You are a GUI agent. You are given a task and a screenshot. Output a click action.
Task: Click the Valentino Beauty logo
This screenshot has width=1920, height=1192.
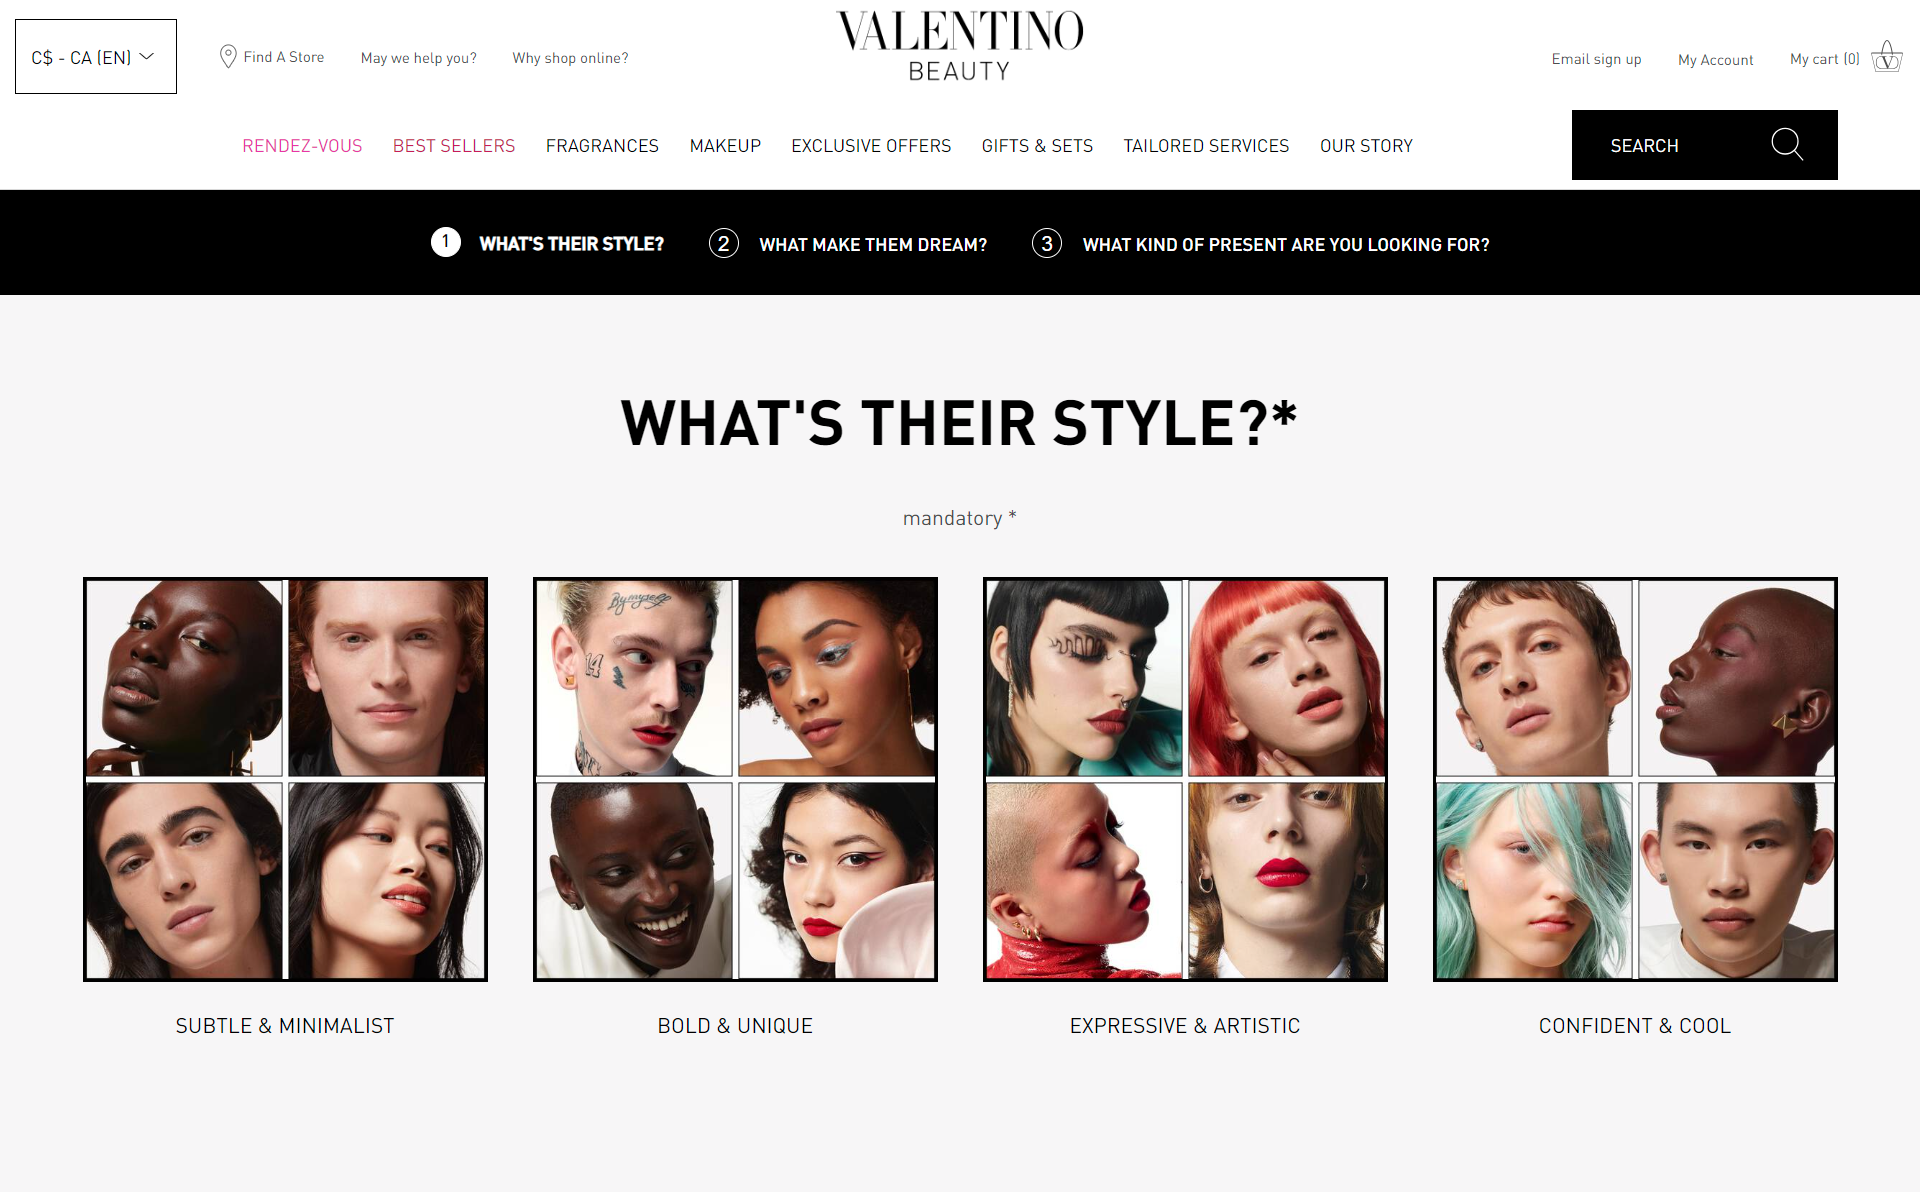coord(960,46)
